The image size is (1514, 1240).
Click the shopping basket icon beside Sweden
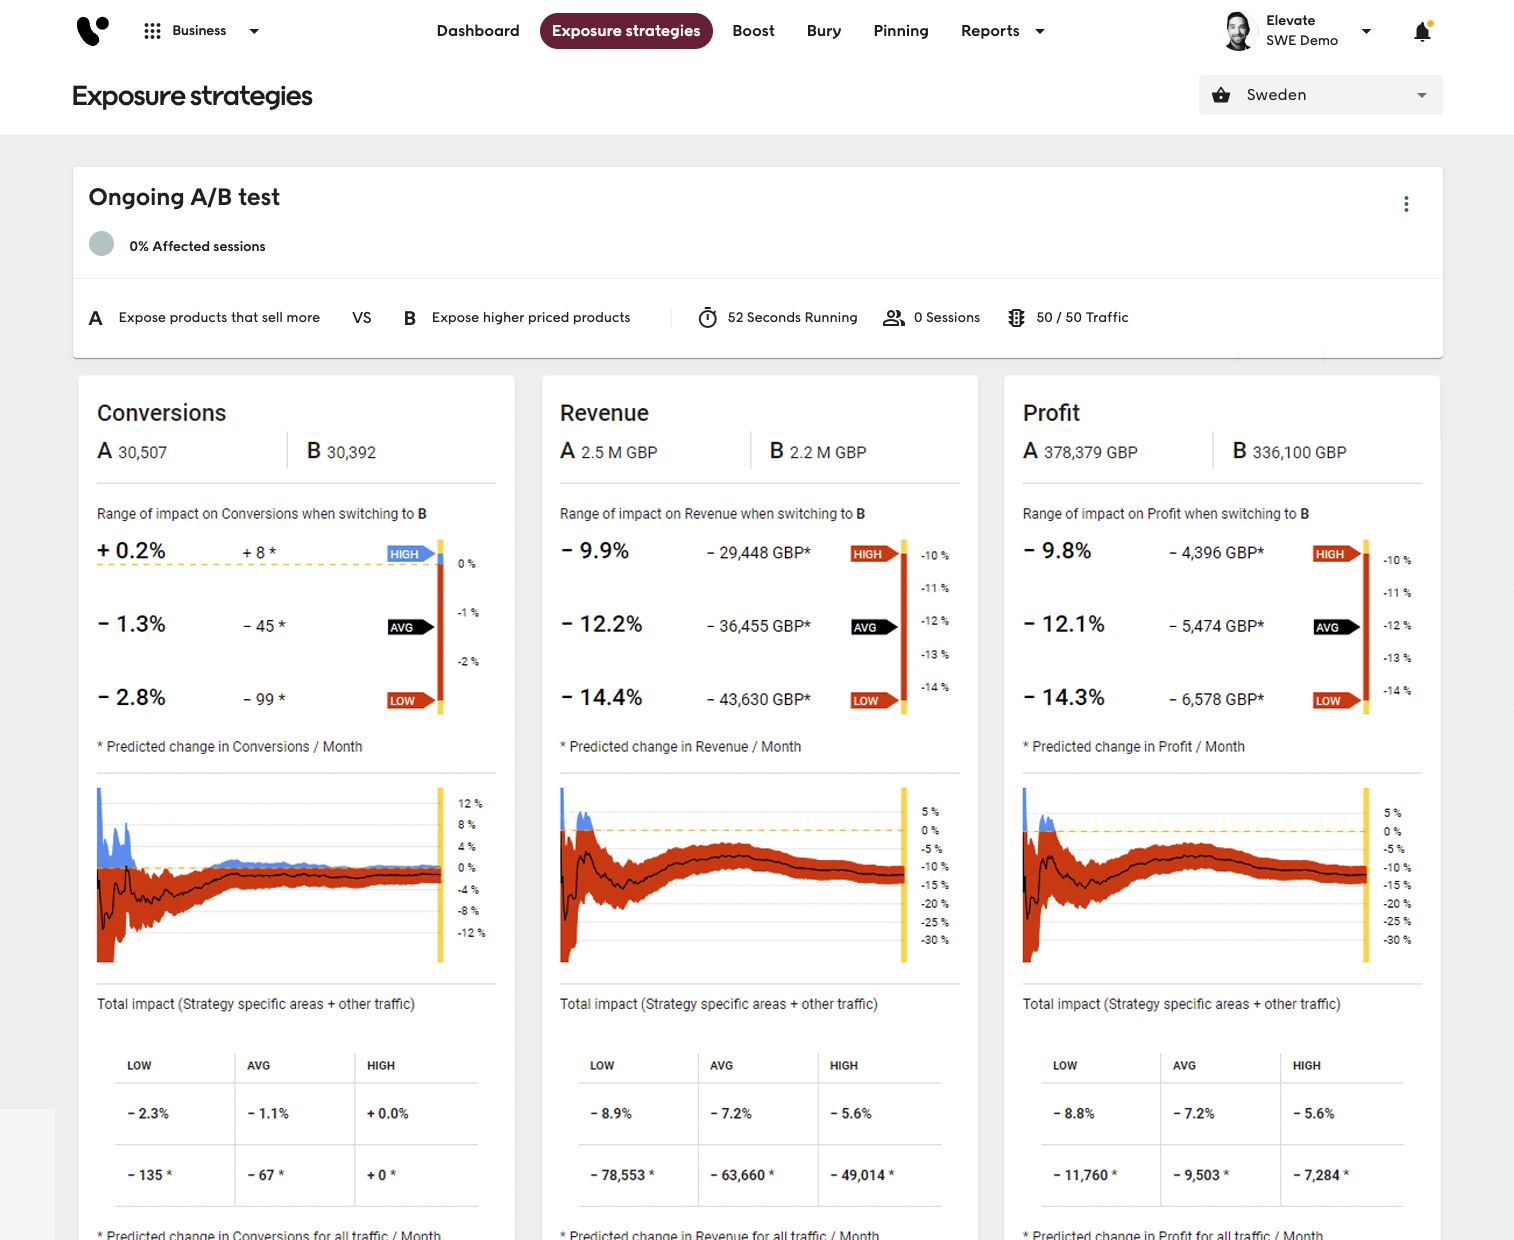click(x=1221, y=95)
